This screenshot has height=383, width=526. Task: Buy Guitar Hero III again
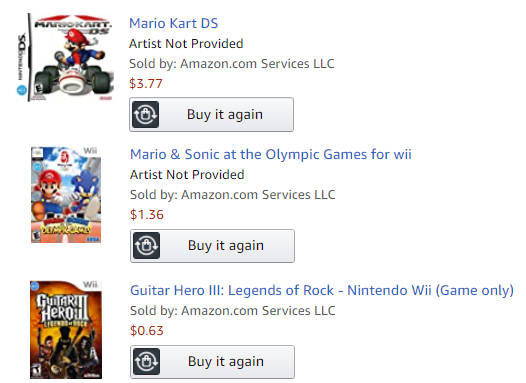(x=212, y=362)
